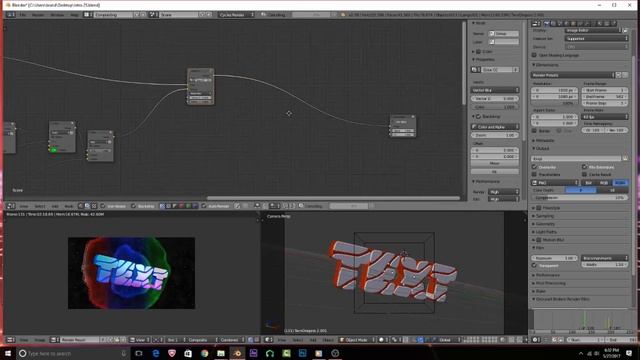Click Move button under backdrop Offset
640x360 pixels.
[x=495, y=163]
